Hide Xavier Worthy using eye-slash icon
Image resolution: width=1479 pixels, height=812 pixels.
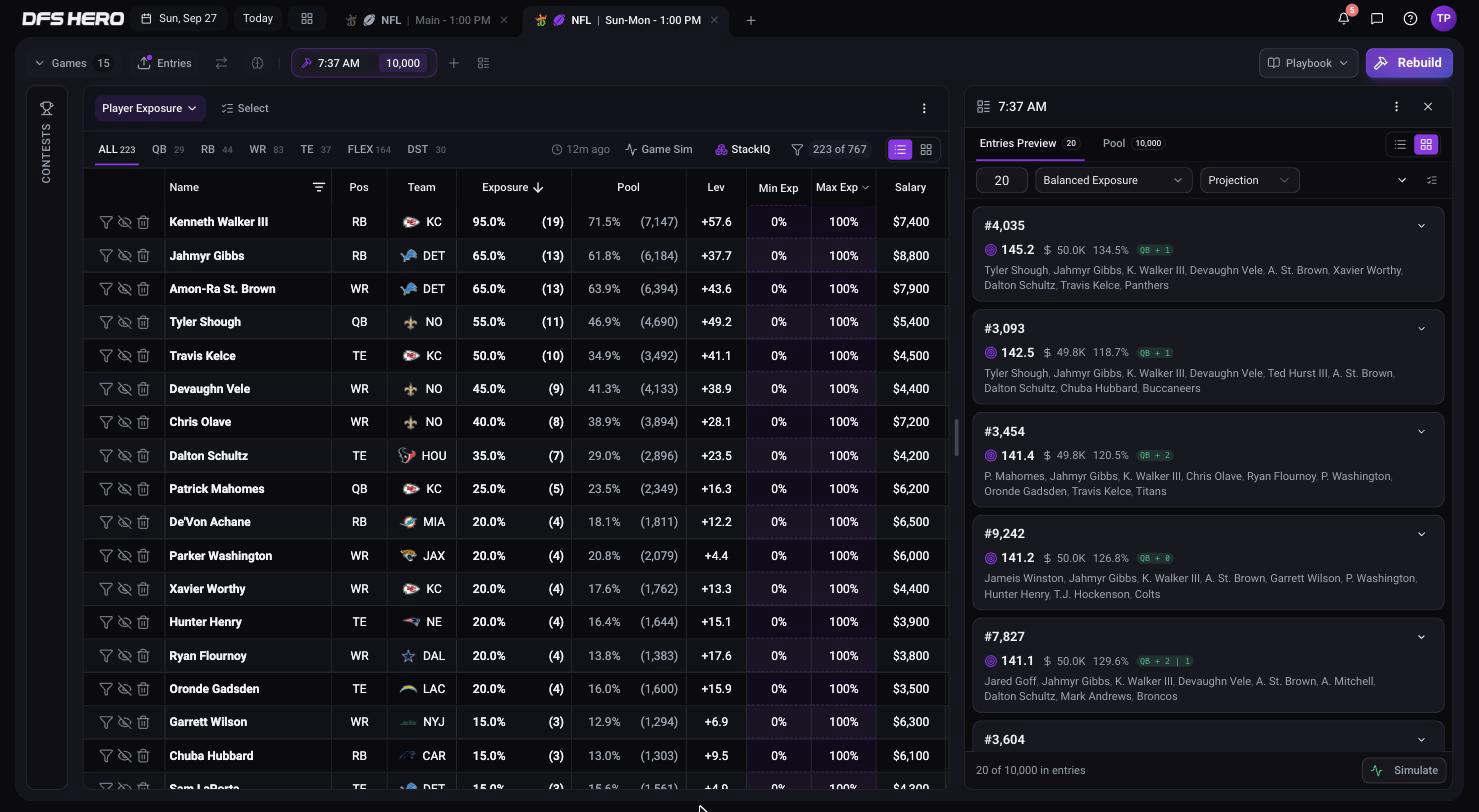tap(124, 589)
